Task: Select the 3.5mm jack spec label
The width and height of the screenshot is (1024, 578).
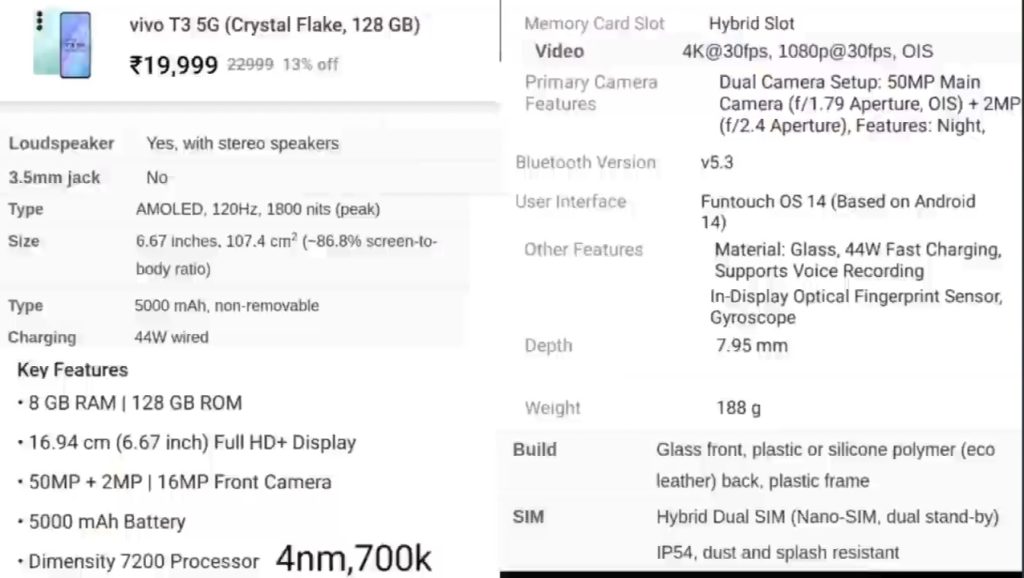Action: tap(54, 177)
